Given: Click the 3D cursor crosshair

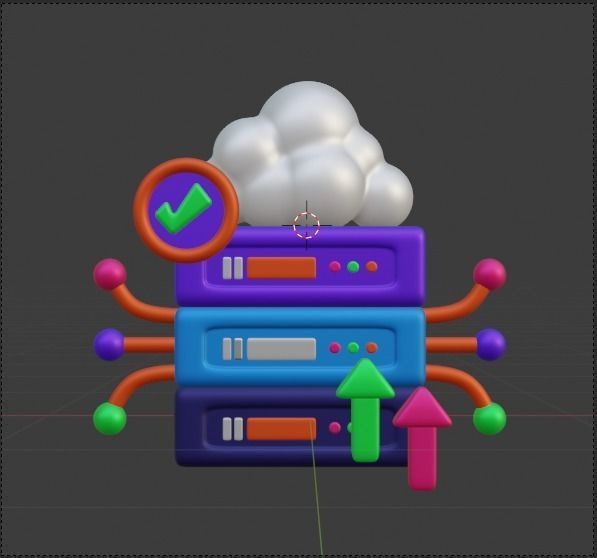Looking at the screenshot, I should 307,225.
